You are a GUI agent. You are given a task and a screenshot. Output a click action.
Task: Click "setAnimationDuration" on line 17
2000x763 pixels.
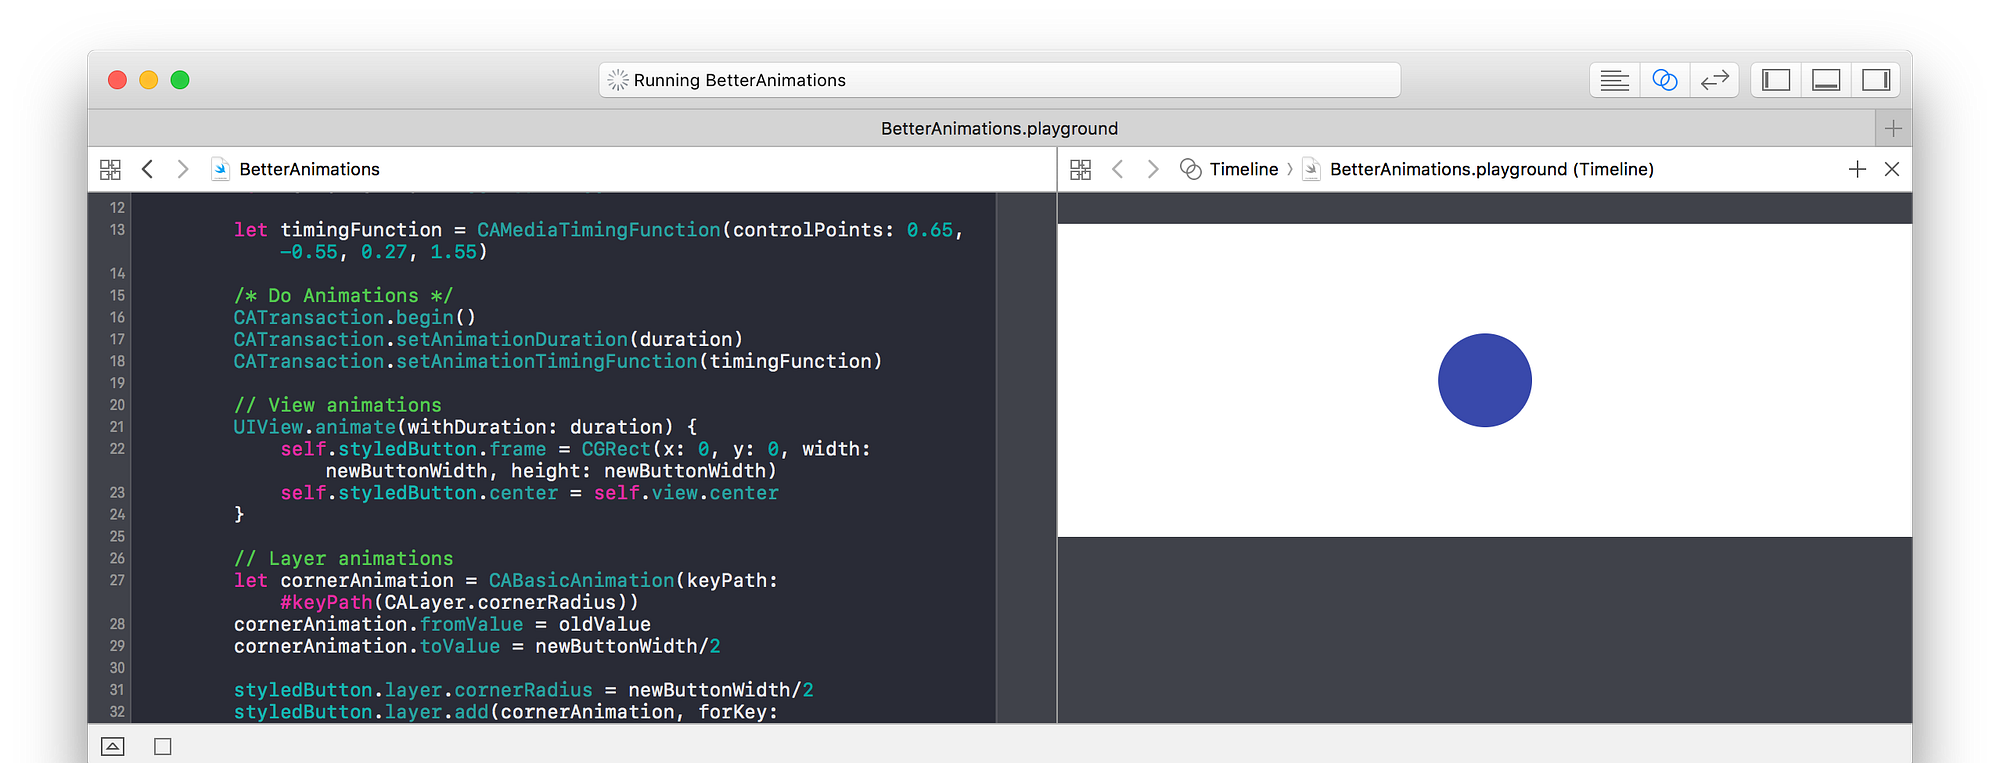[512, 339]
